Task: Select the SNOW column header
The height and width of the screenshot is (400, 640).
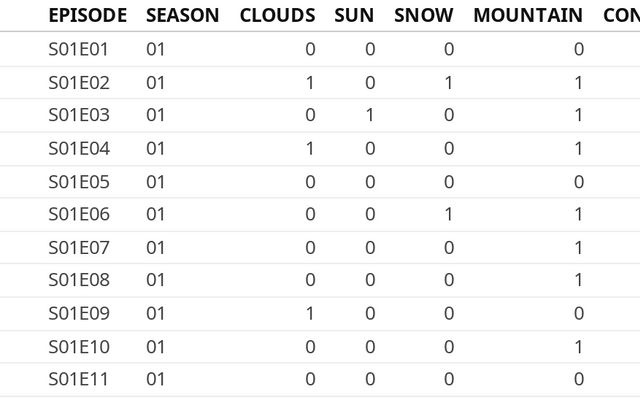Action: (x=423, y=15)
